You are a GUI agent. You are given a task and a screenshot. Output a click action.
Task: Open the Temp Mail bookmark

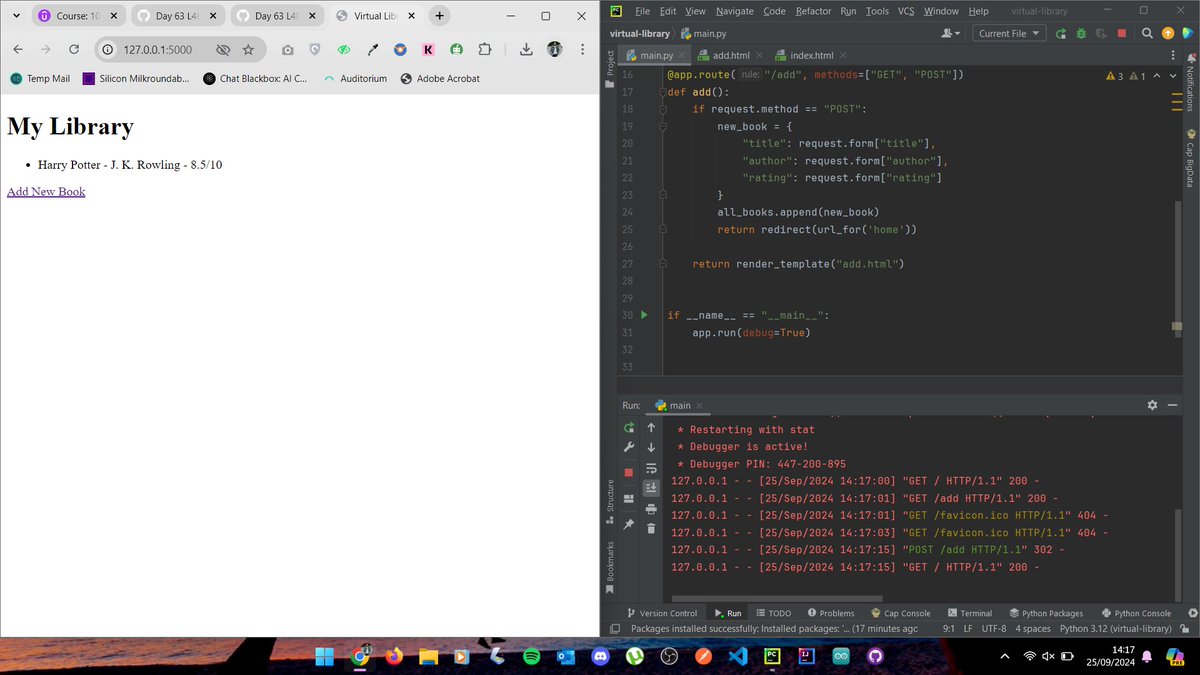(40, 78)
